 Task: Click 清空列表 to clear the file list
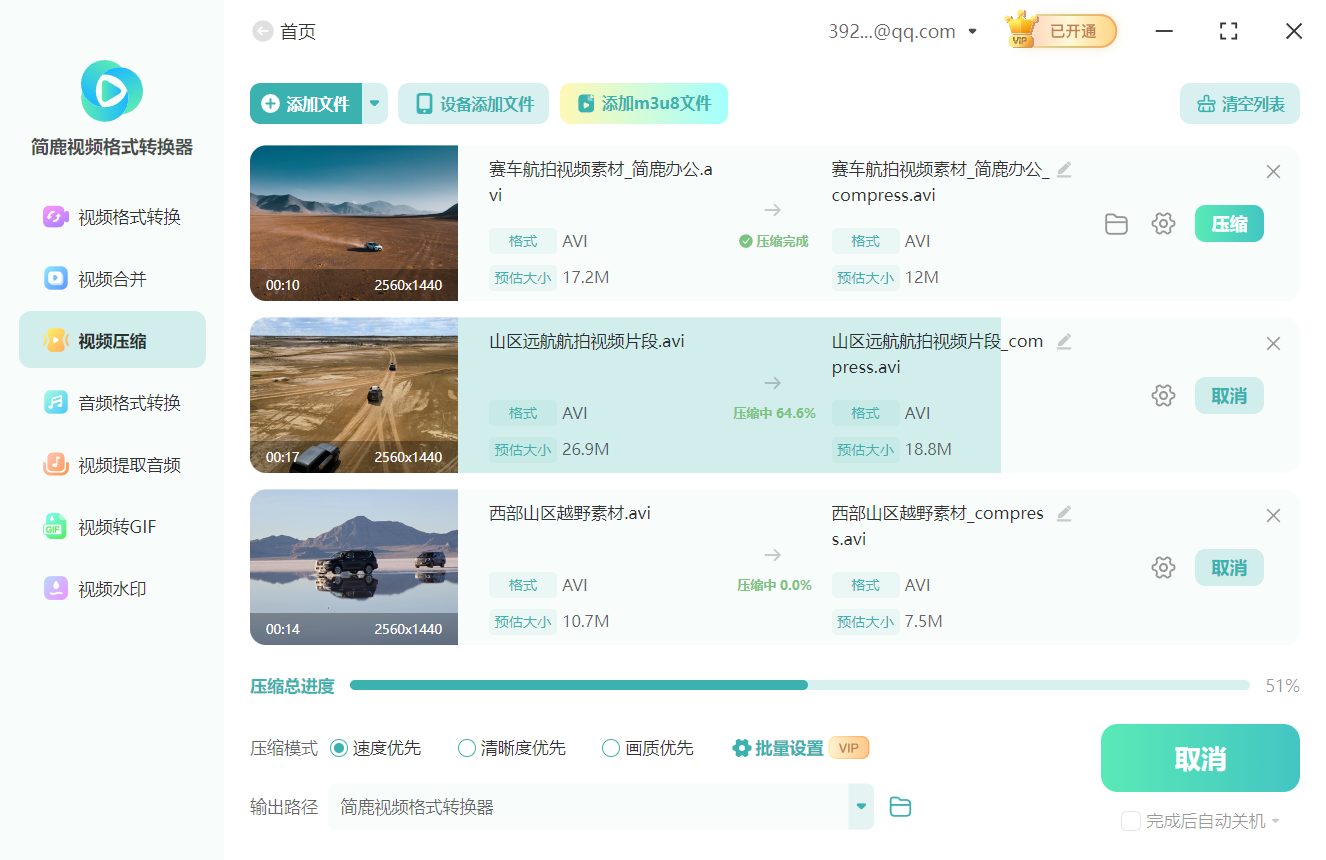[1239, 103]
